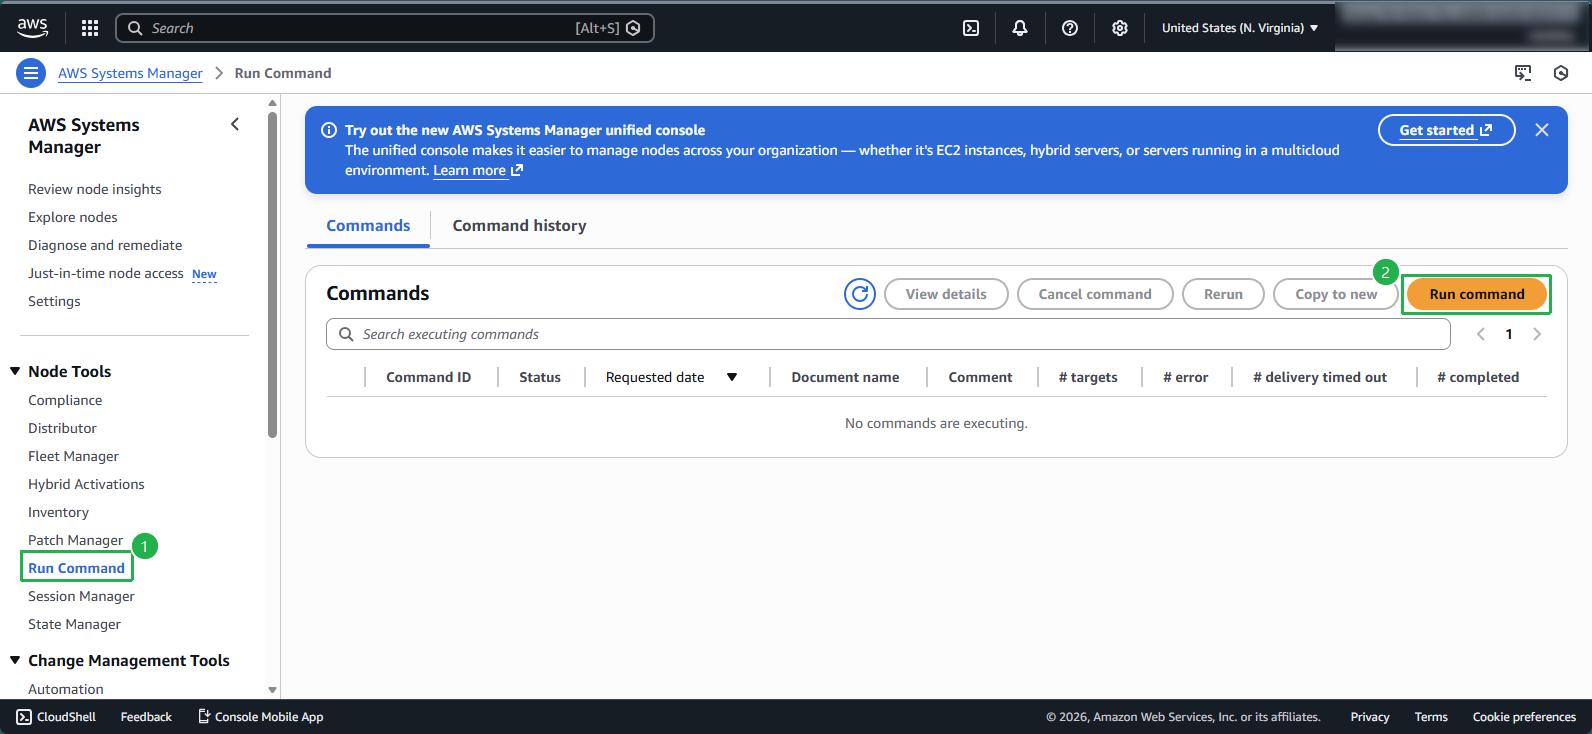
Task: Open Review node insights
Action: [x=95, y=189]
